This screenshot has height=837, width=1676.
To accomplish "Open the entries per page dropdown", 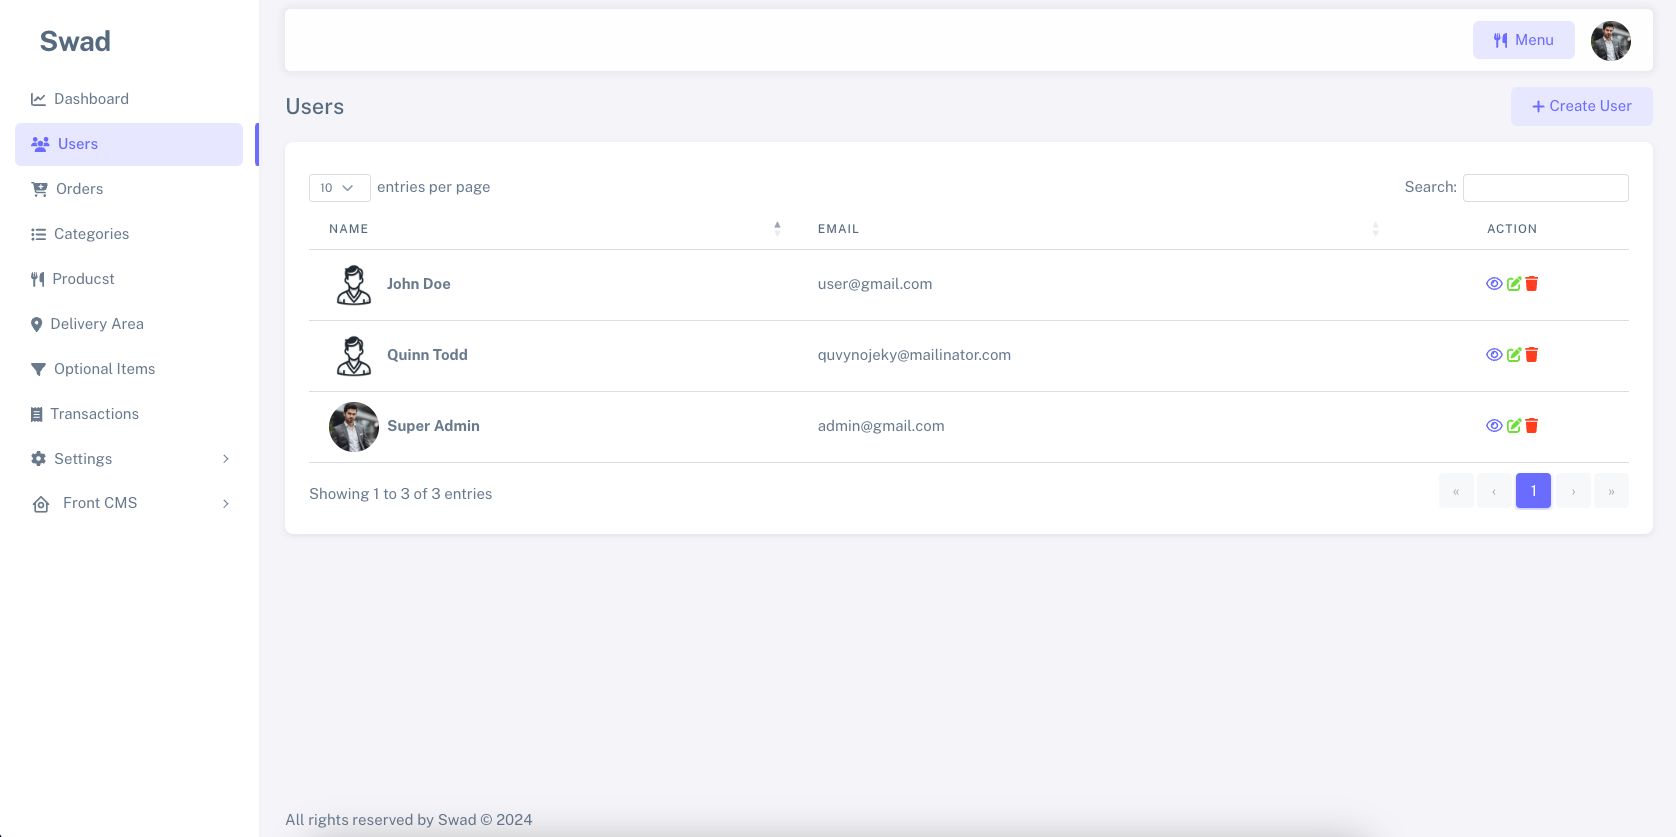I will coord(339,188).
